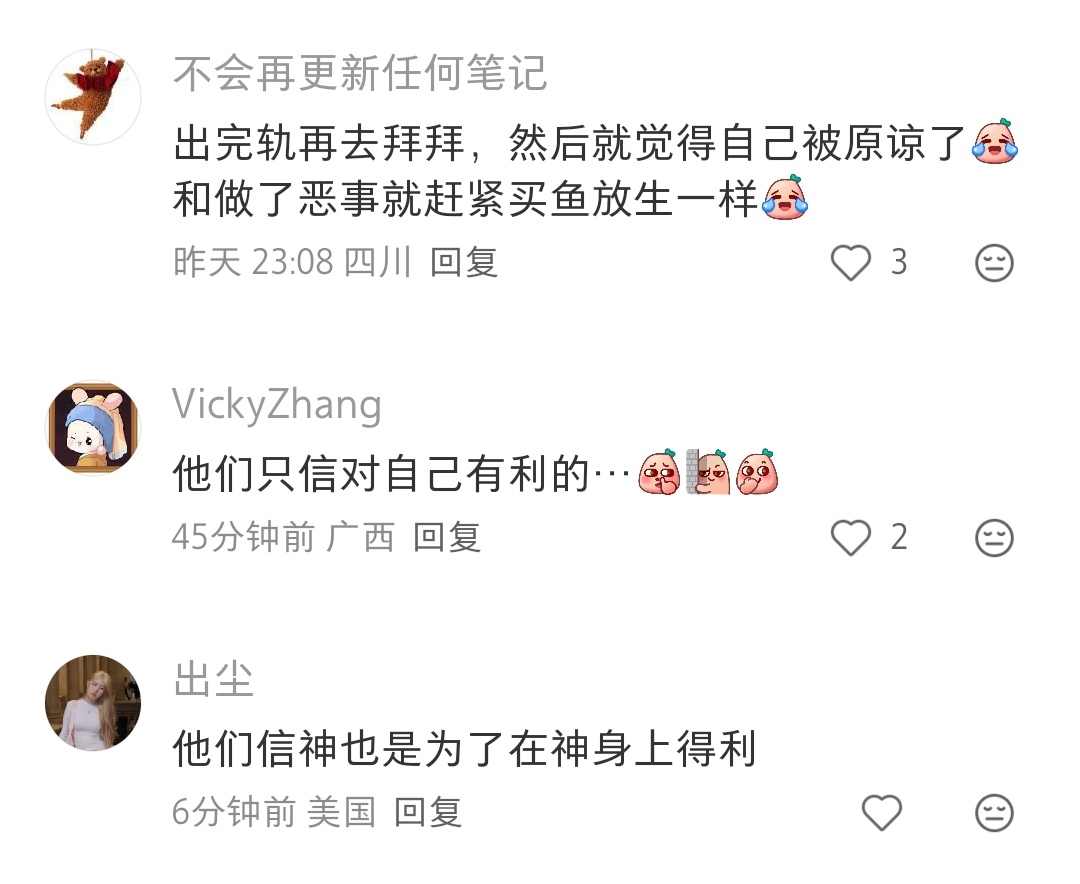Like VickyZhang's comment
The width and height of the screenshot is (1080, 884).
click(851, 537)
